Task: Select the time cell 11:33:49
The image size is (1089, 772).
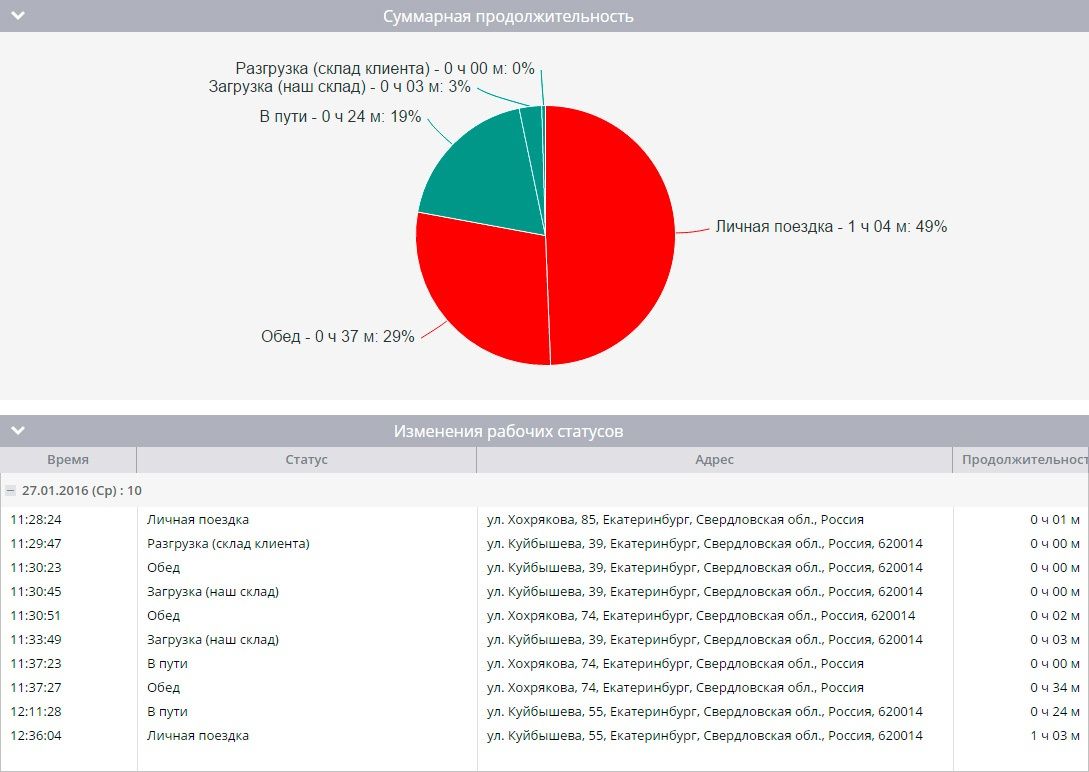Action: (36, 639)
